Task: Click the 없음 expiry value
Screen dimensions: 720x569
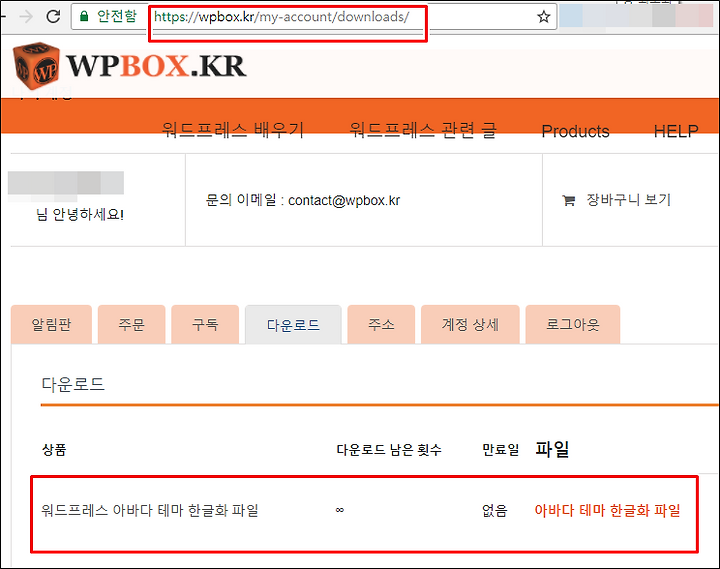Action: coord(495,511)
